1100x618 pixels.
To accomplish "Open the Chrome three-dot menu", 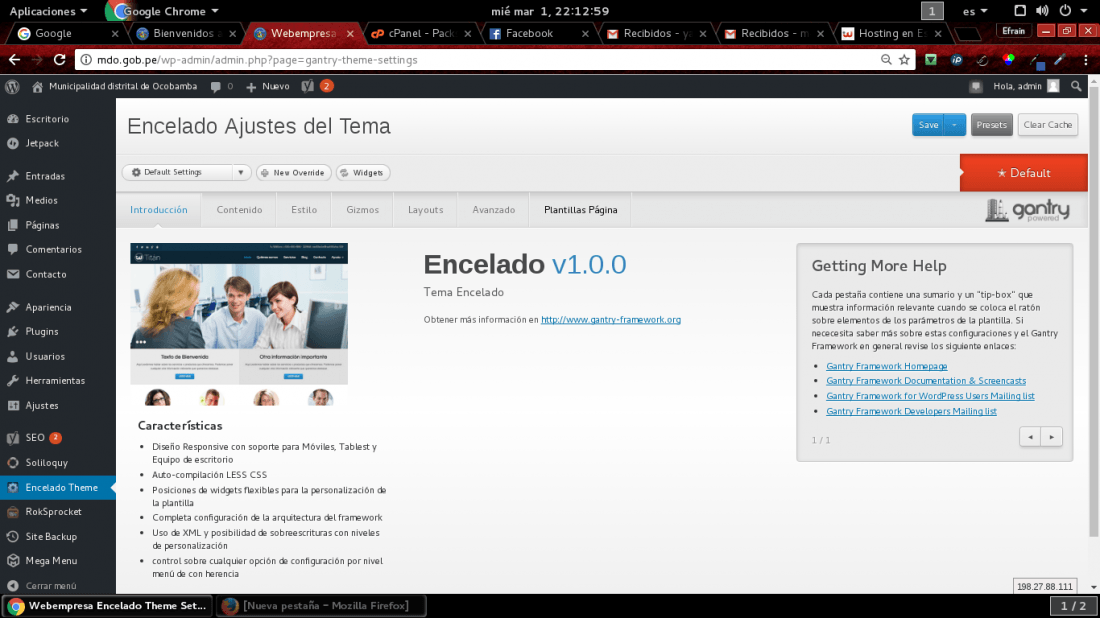I will coord(1085,60).
